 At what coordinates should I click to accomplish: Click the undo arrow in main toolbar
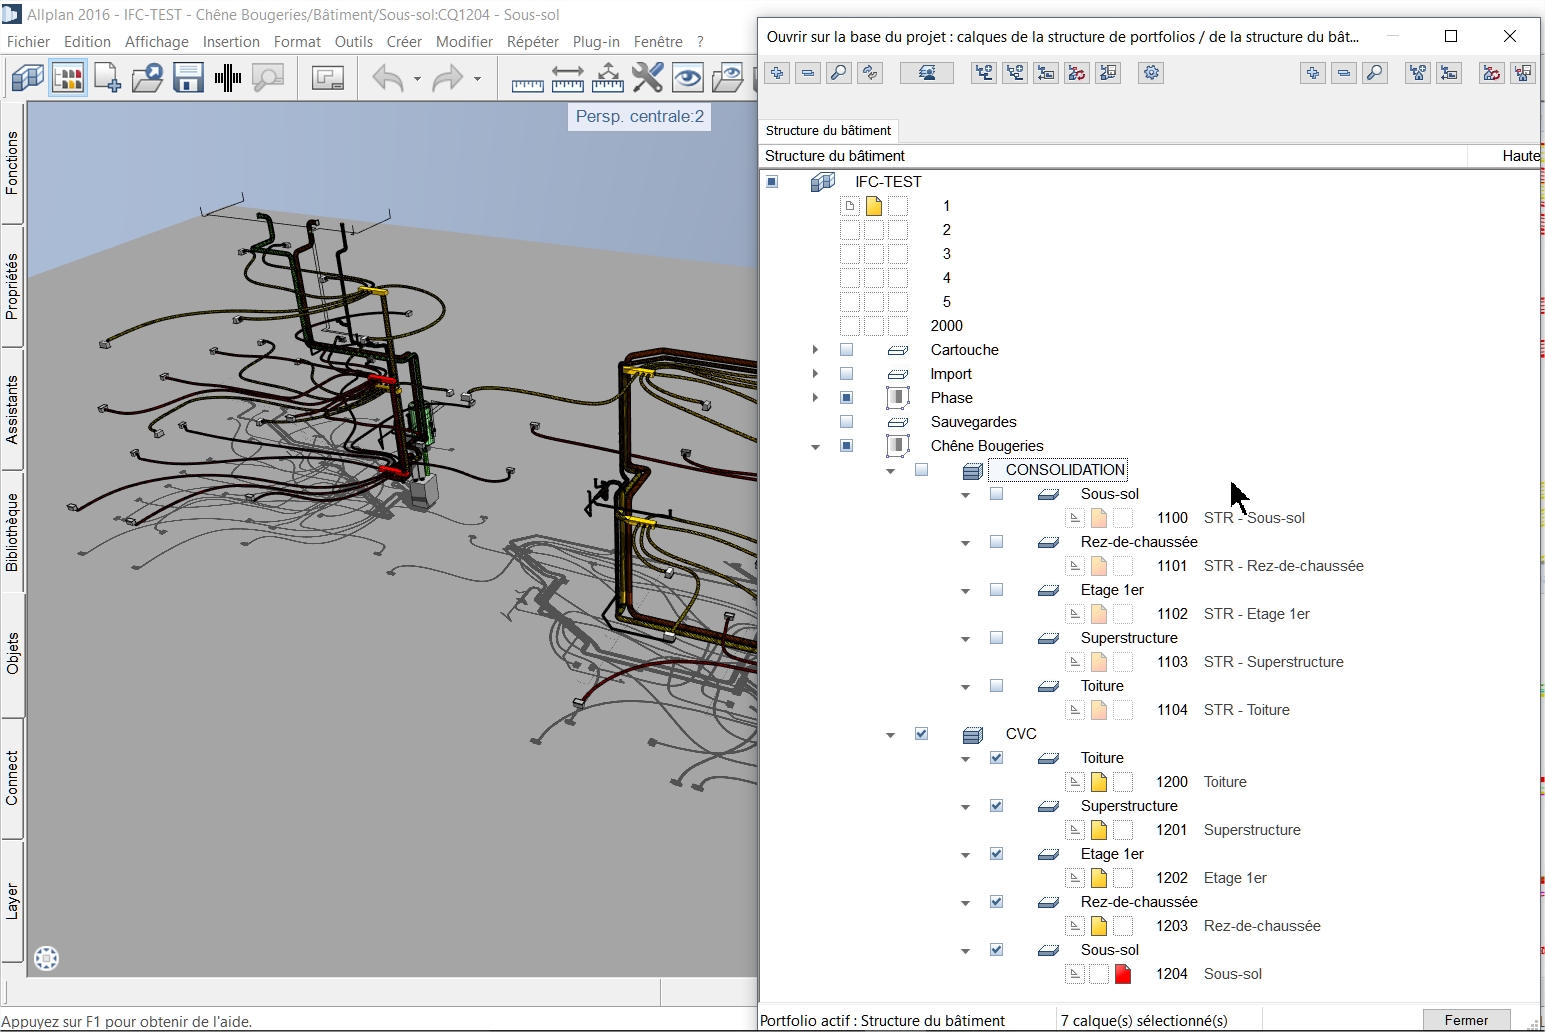(387, 78)
